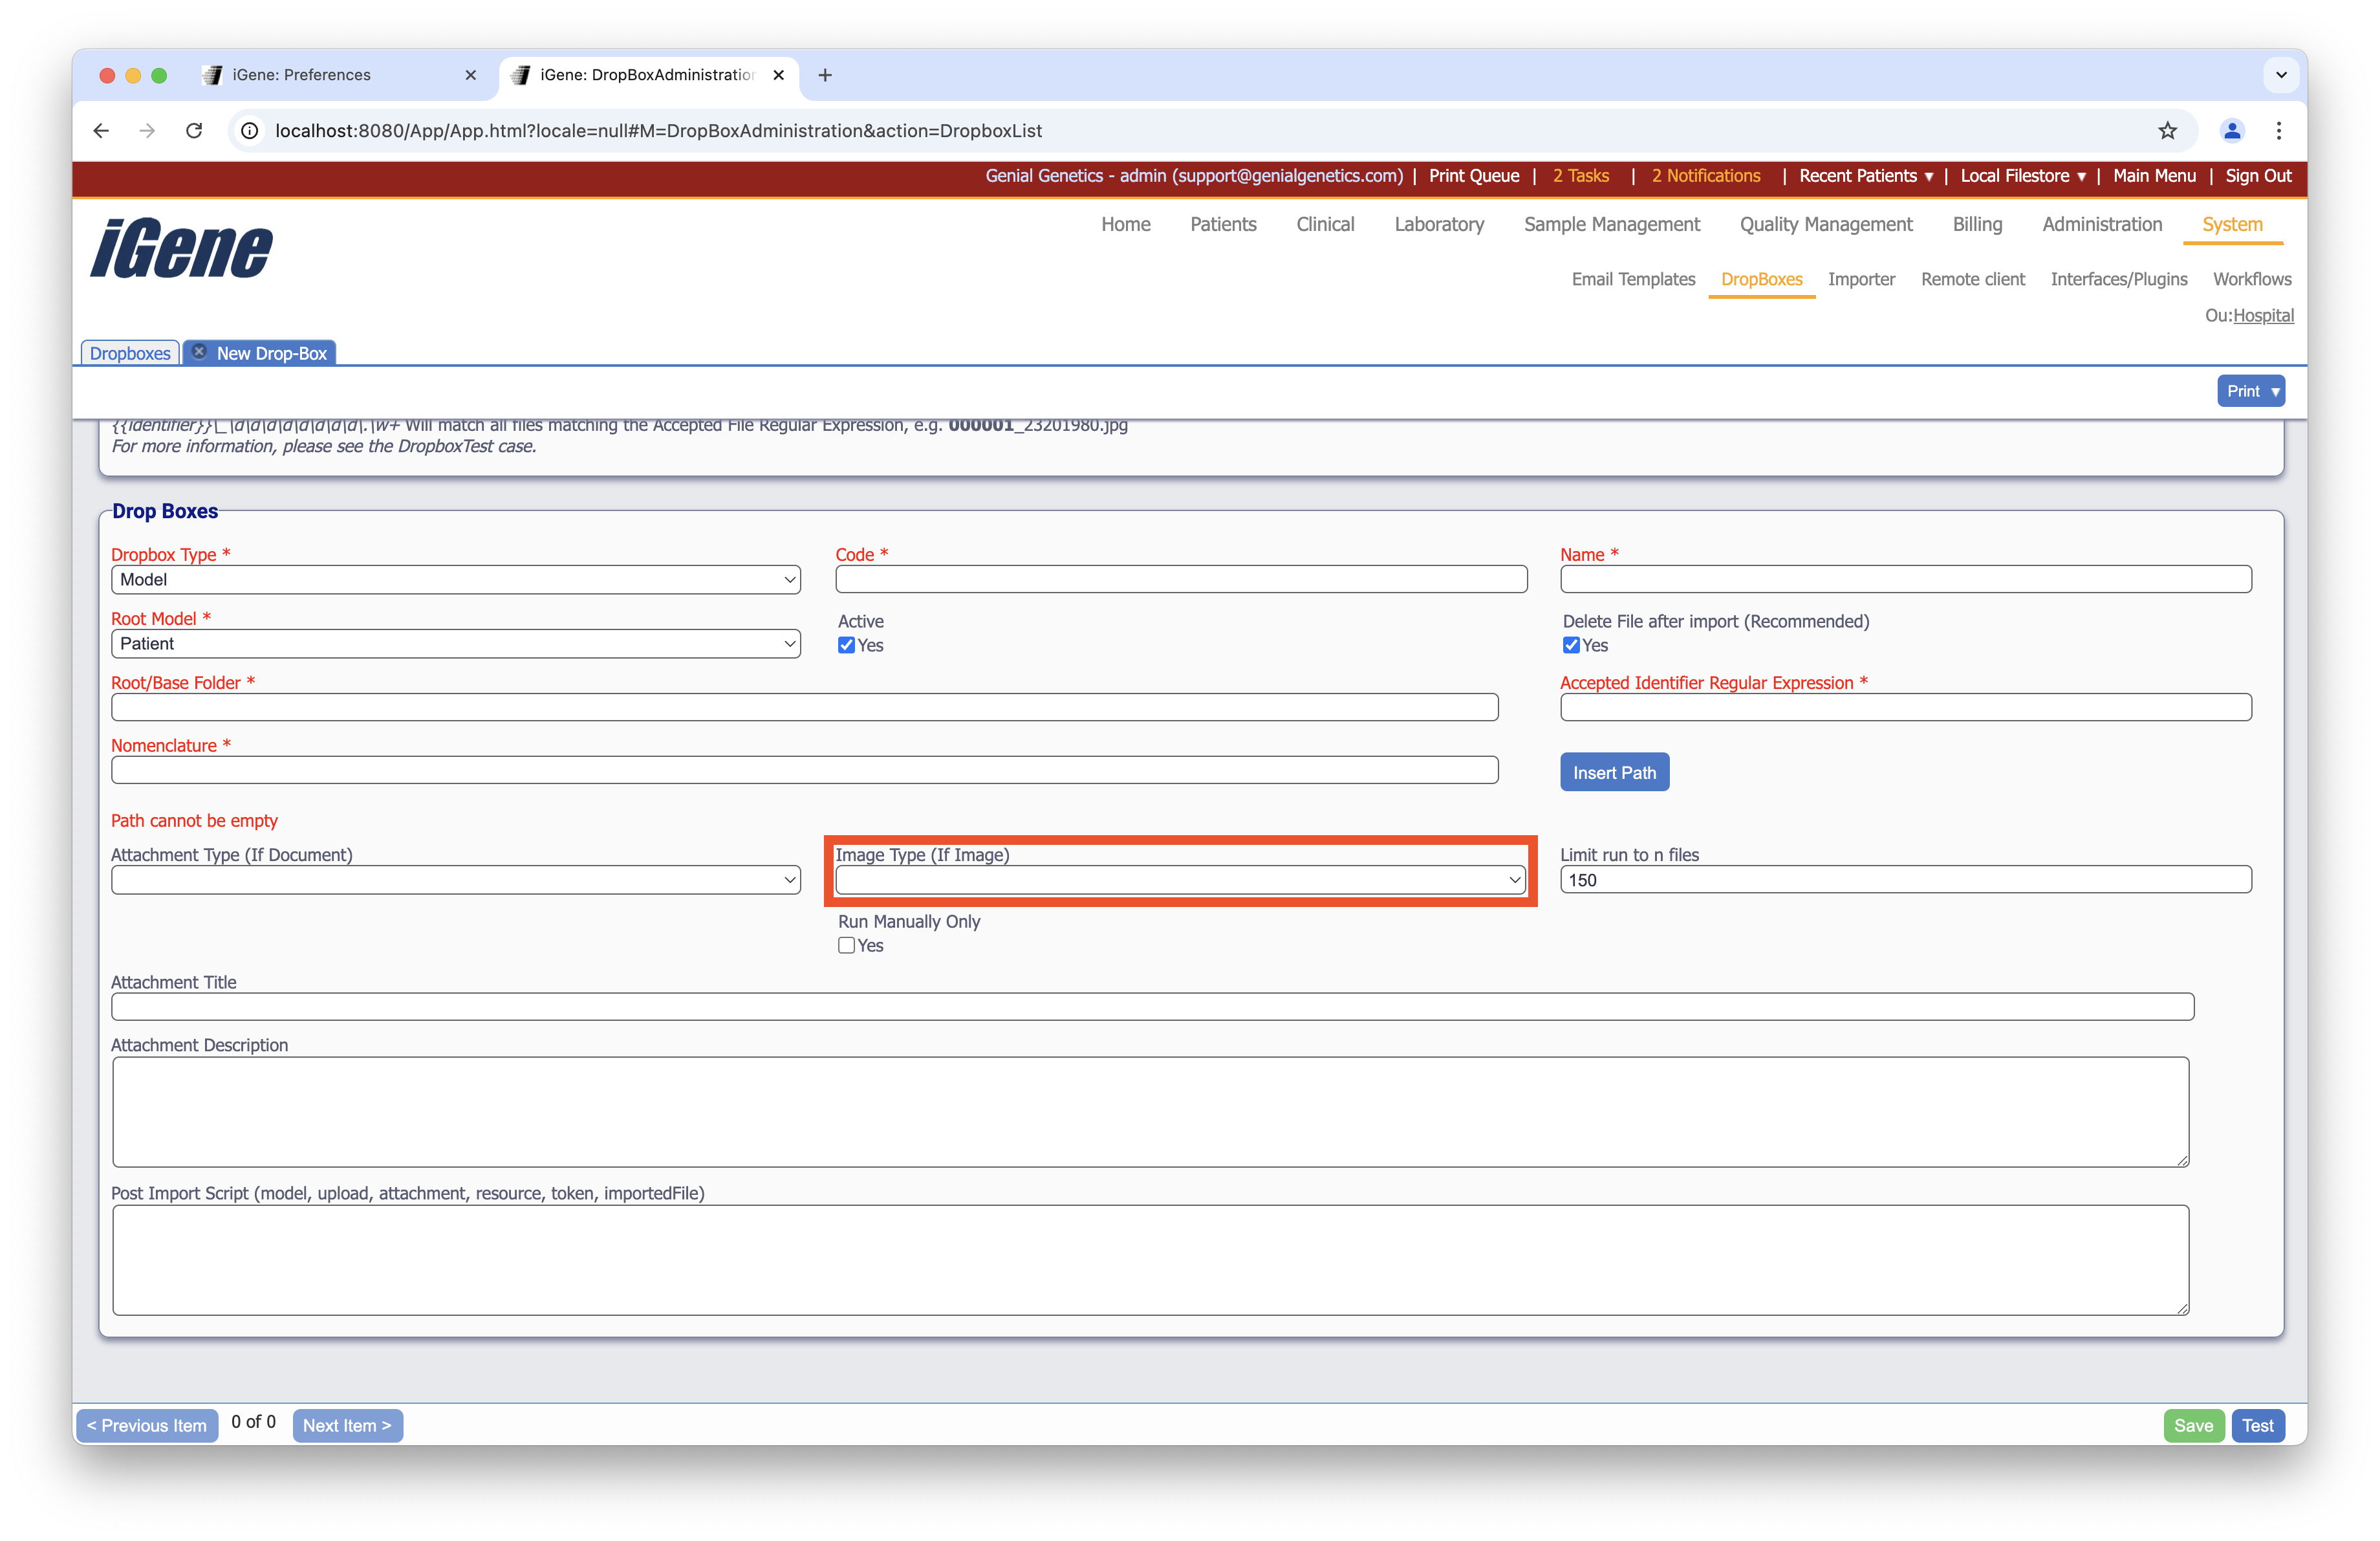Screen dimensions: 2380x1541
Task: Open the Print dropdown button
Action: pyautogui.click(x=2250, y=391)
